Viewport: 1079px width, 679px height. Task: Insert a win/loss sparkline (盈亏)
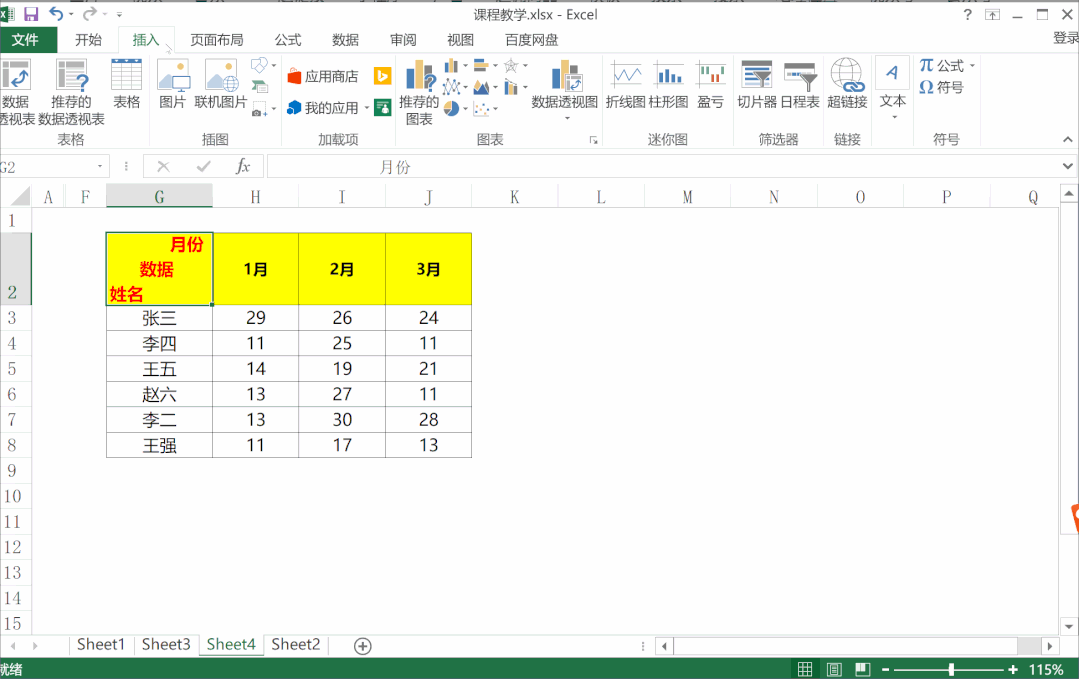pyautogui.click(x=711, y=84)
